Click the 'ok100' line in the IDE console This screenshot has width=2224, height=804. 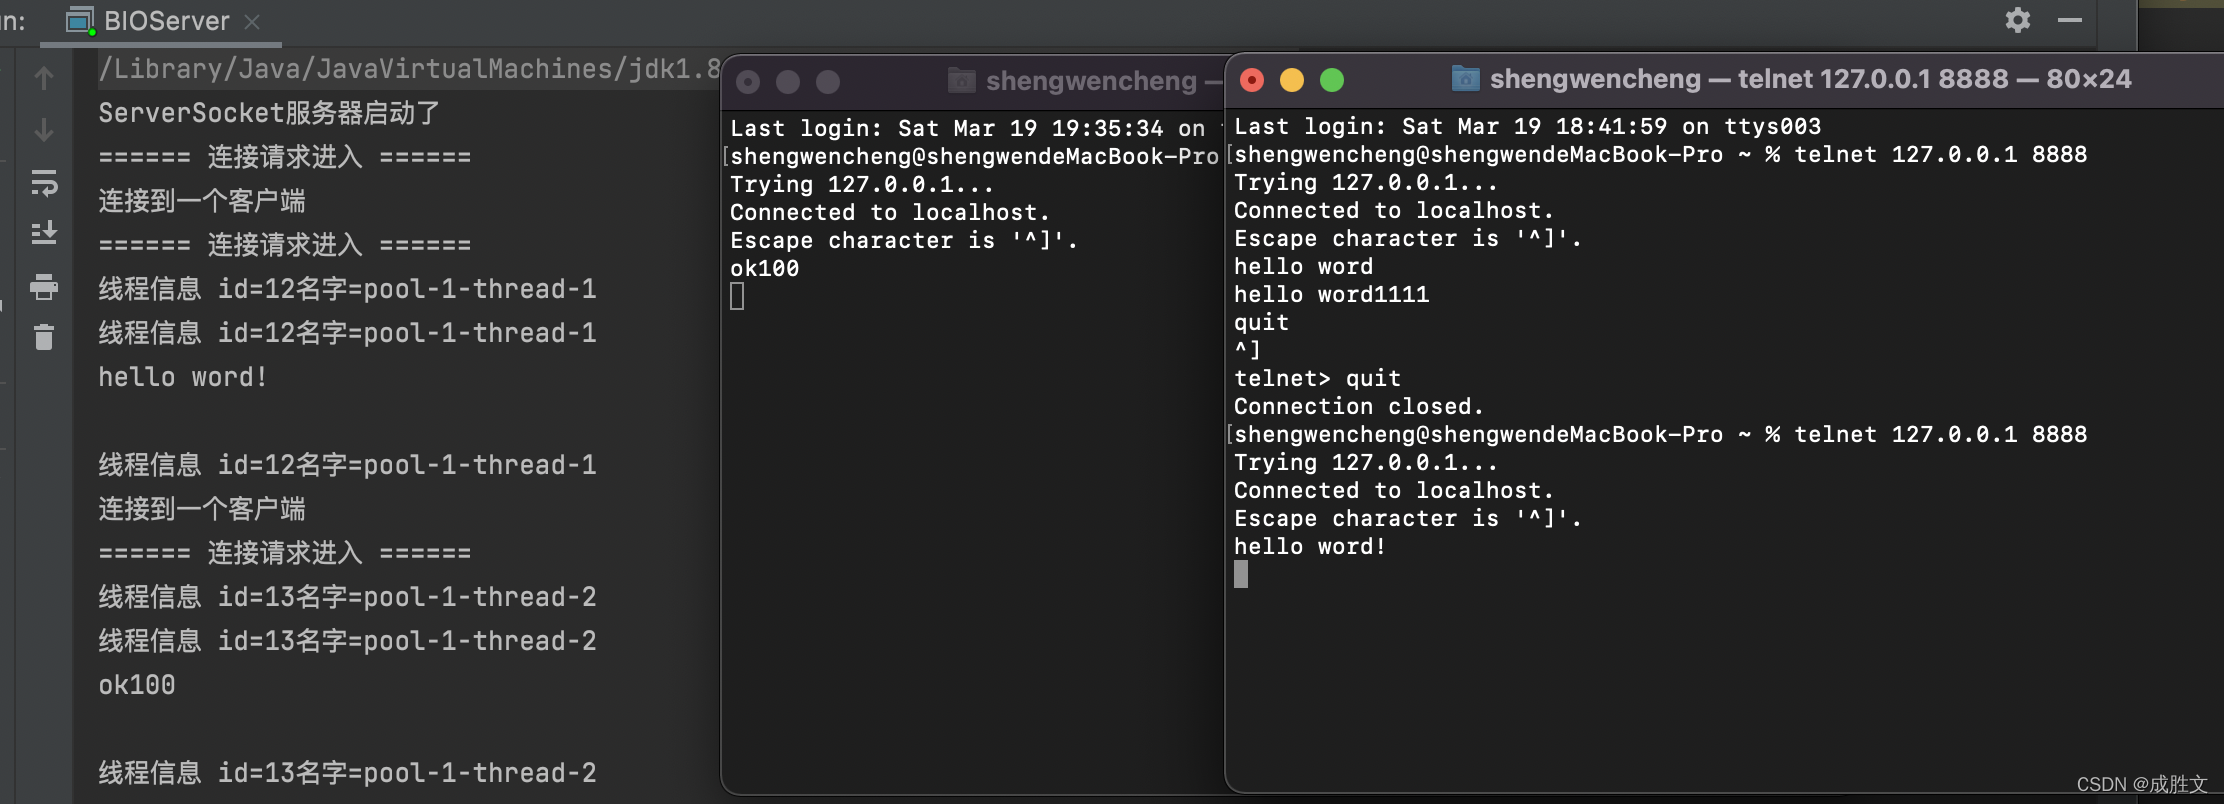click(x=137, y=685)
